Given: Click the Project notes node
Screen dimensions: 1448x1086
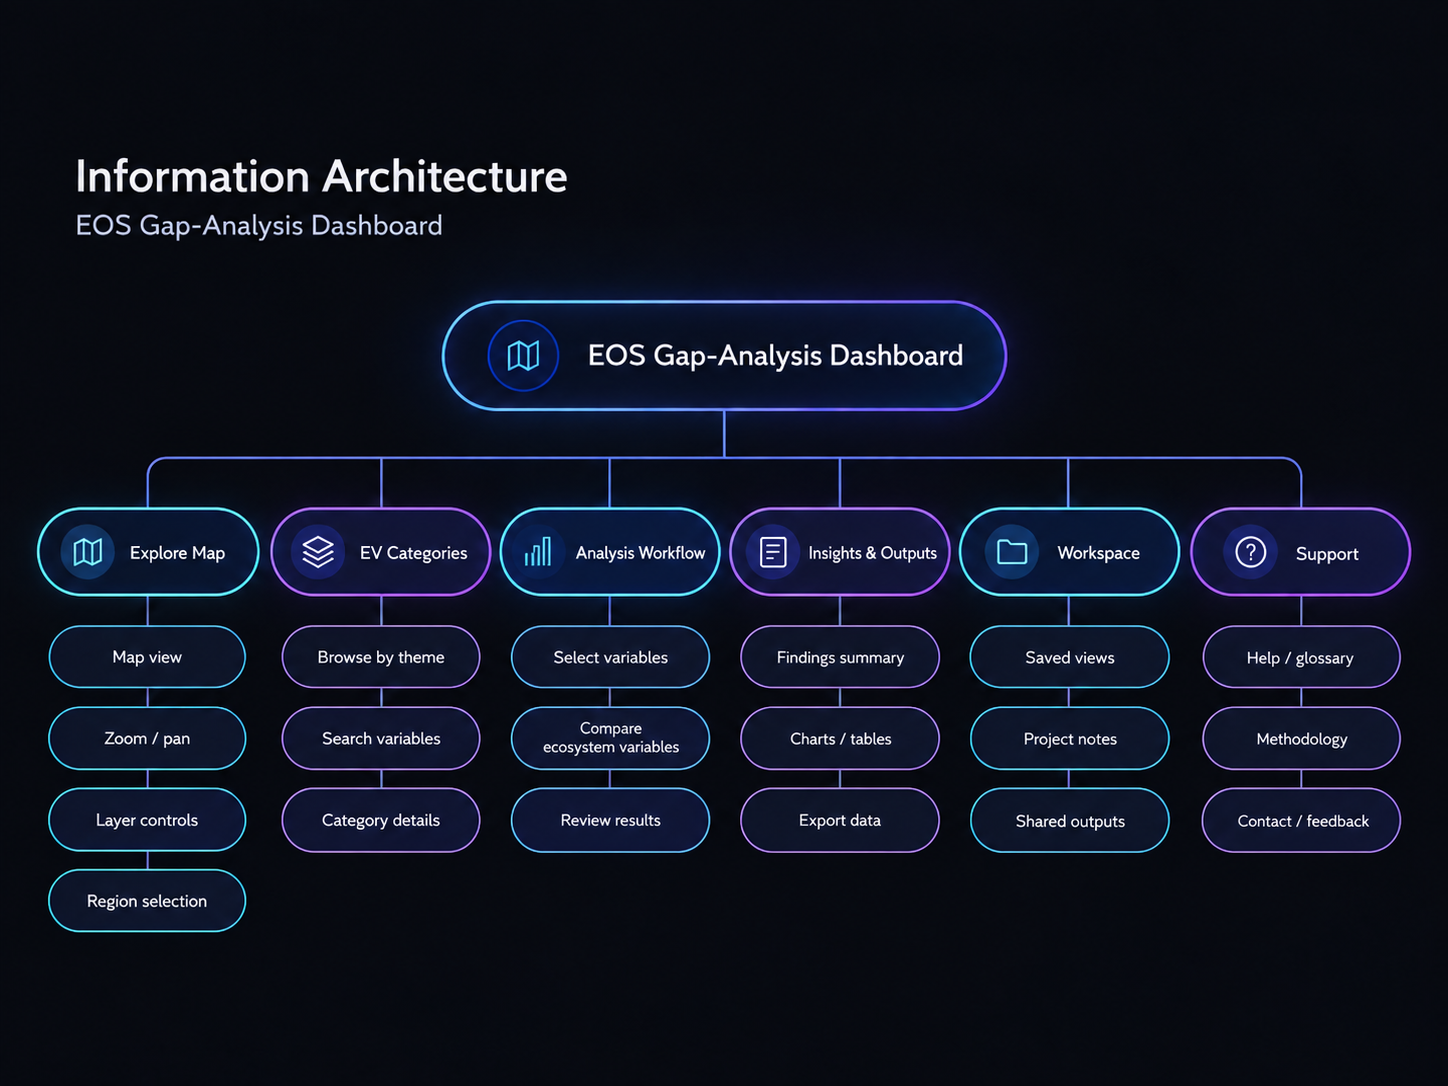Looking at the screenshot, I should [1070, 739].
